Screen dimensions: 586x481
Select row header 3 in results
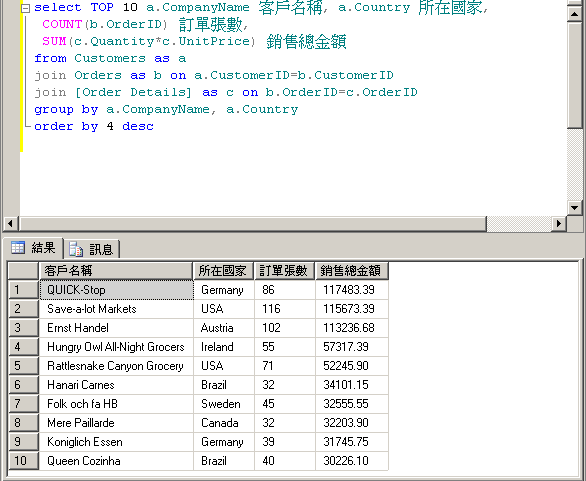click(23, 328)
